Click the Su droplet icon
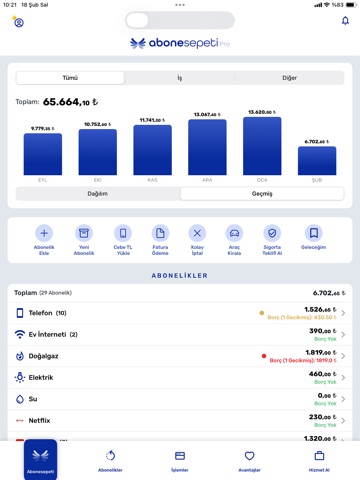This screenshot has height=480, width=360. (x=20, y=399)
